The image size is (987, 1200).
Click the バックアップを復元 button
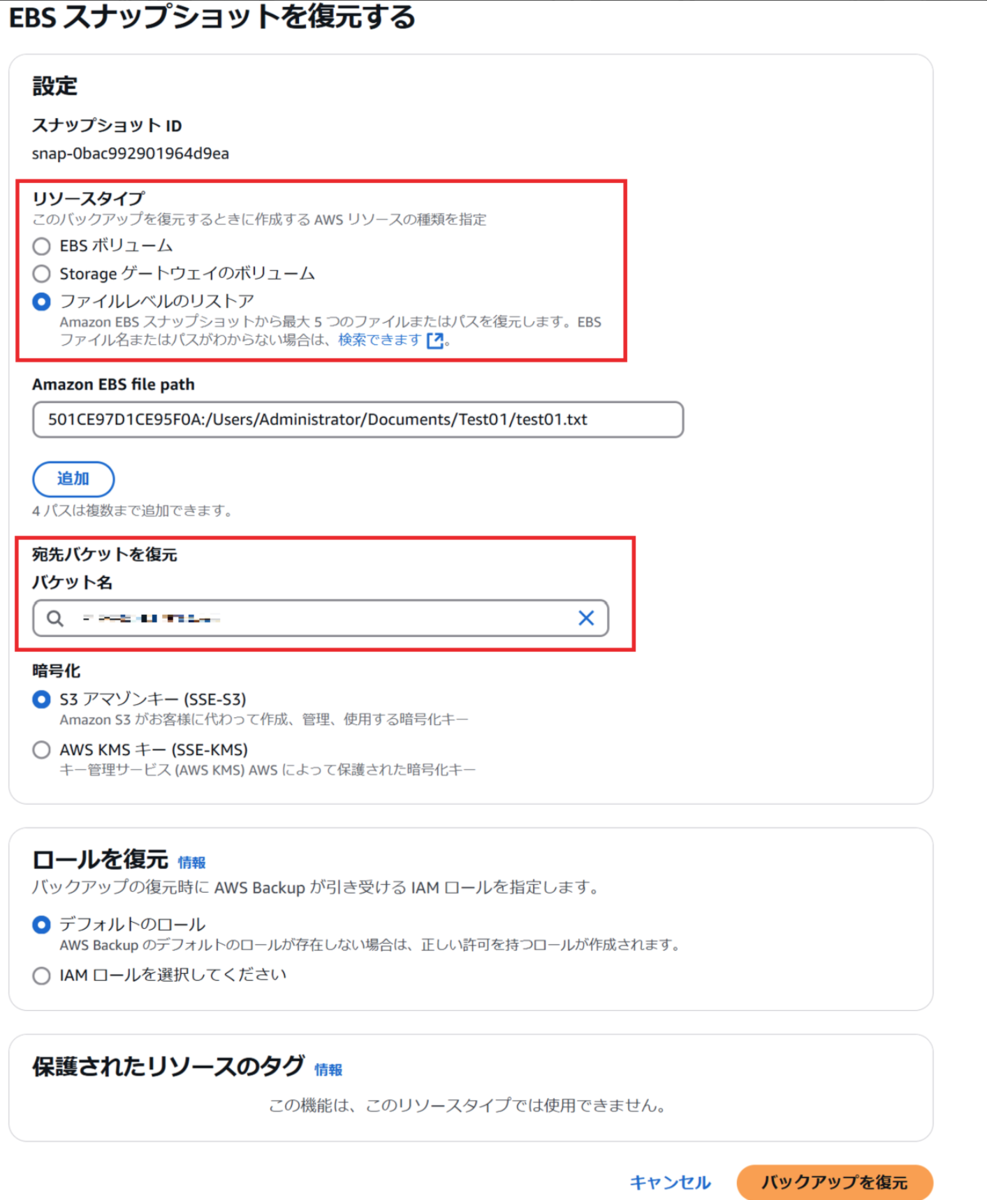point(834,1182)
